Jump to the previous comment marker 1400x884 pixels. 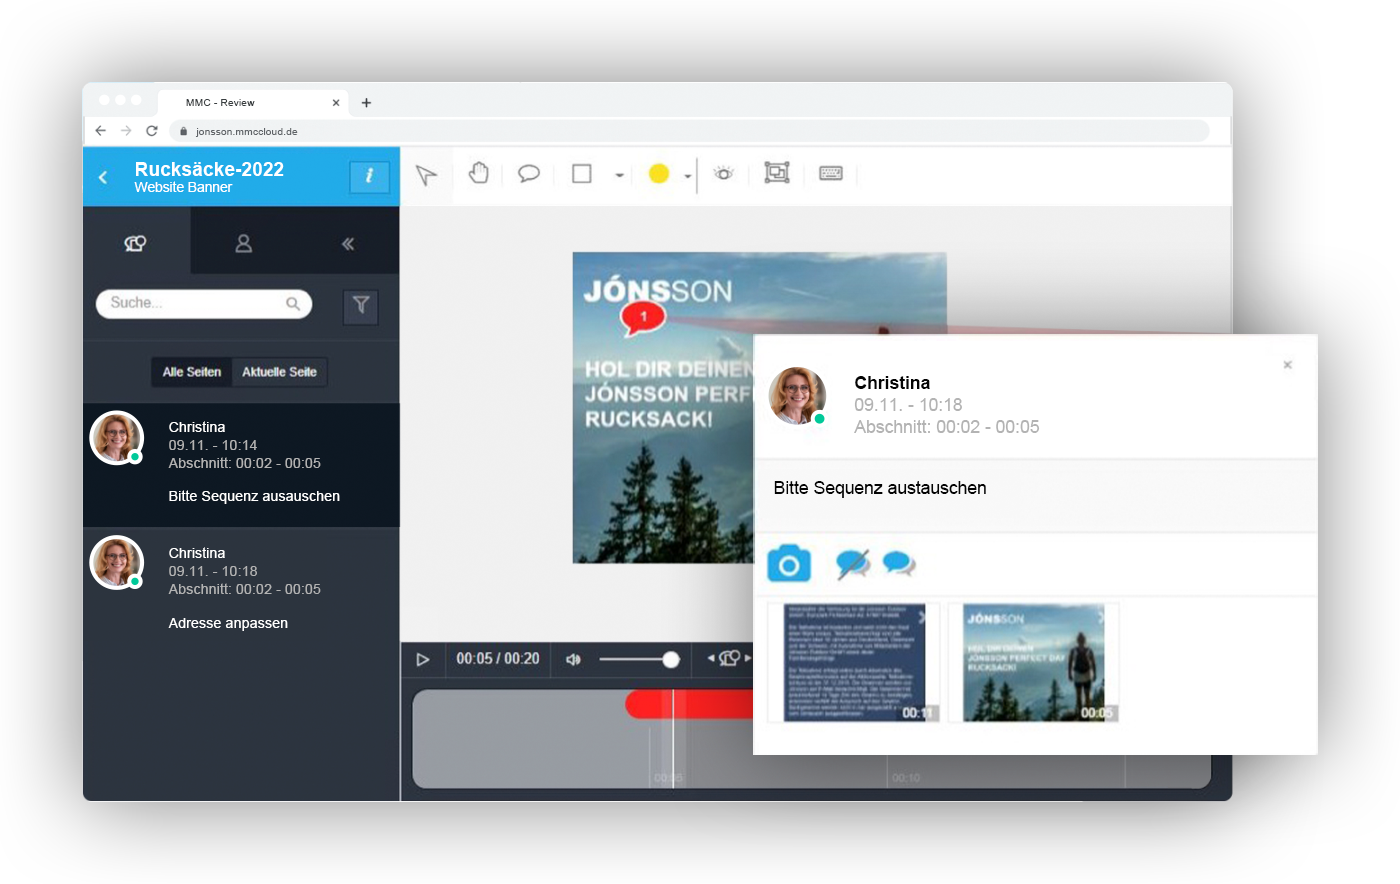711,658
